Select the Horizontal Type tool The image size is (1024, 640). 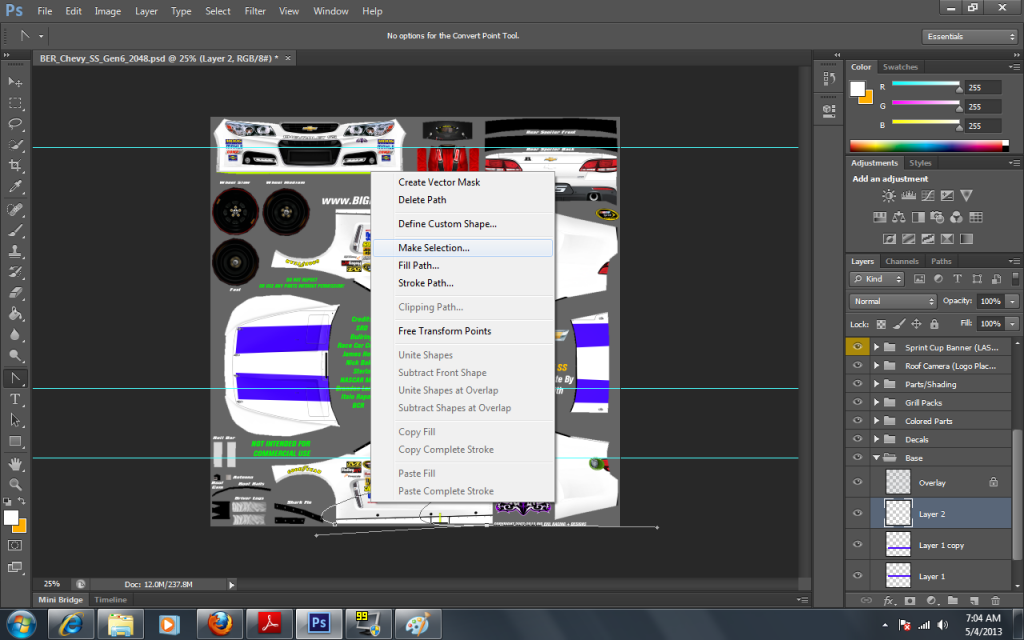click(x=15, y=399)
